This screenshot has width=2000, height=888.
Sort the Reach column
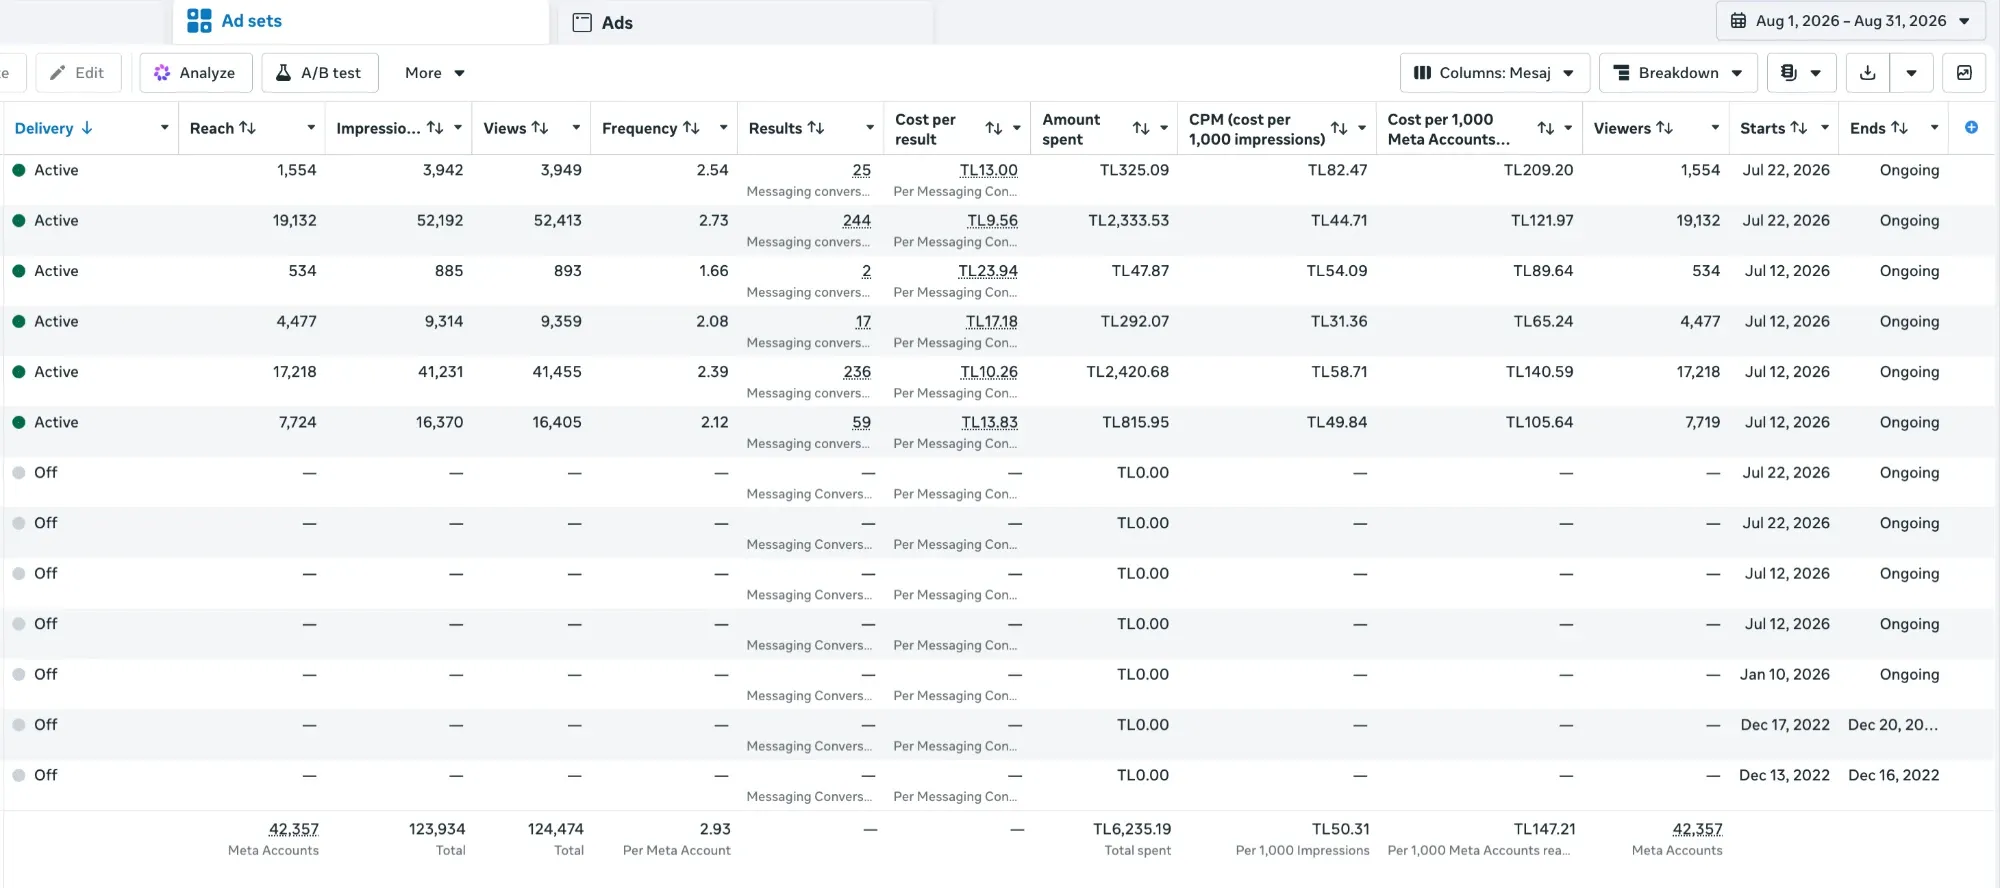pos(248,128)
